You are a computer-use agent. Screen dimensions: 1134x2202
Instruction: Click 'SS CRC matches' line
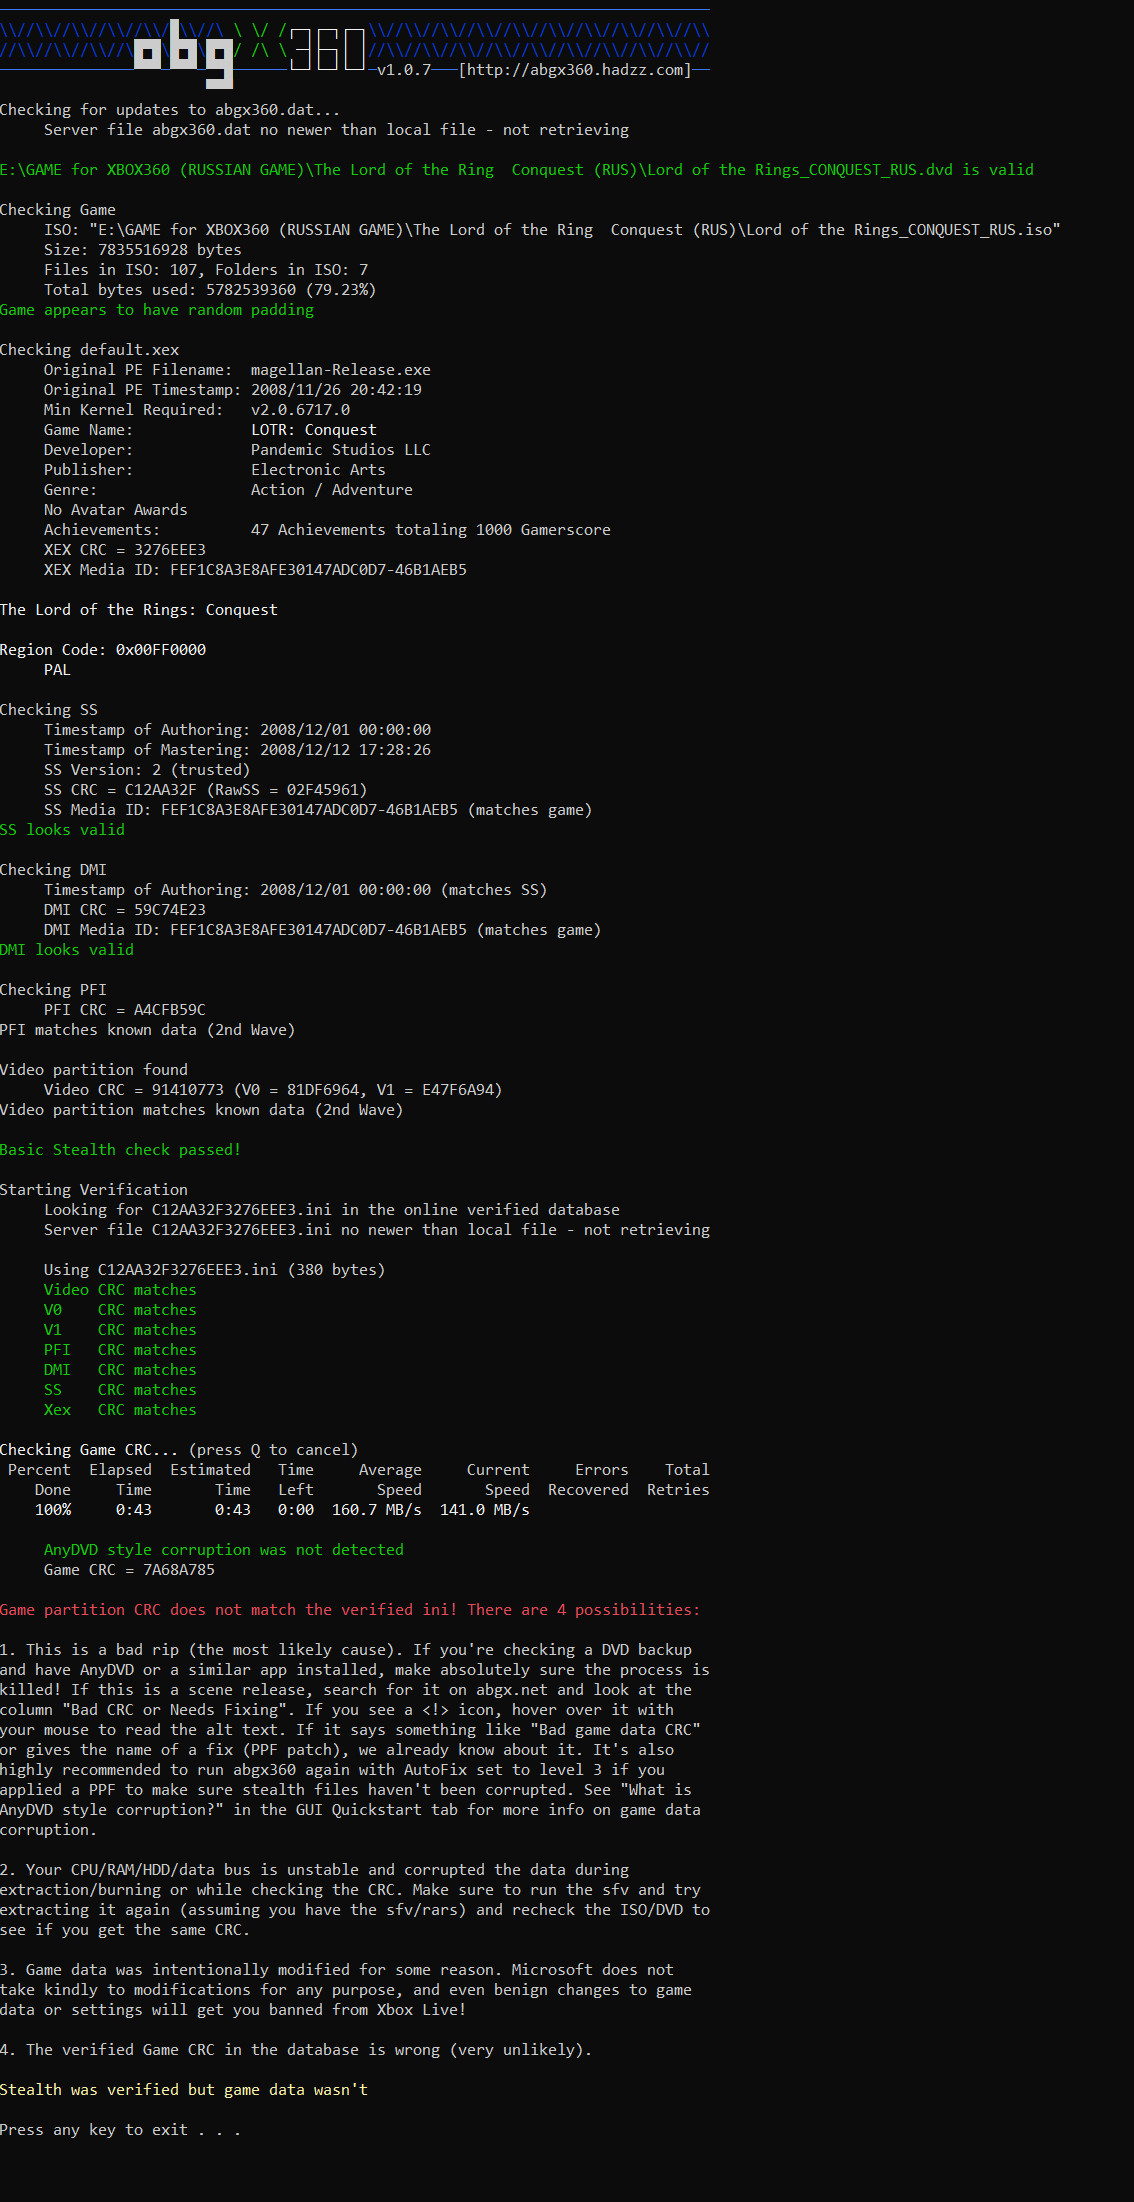[x=120, y=1390]
